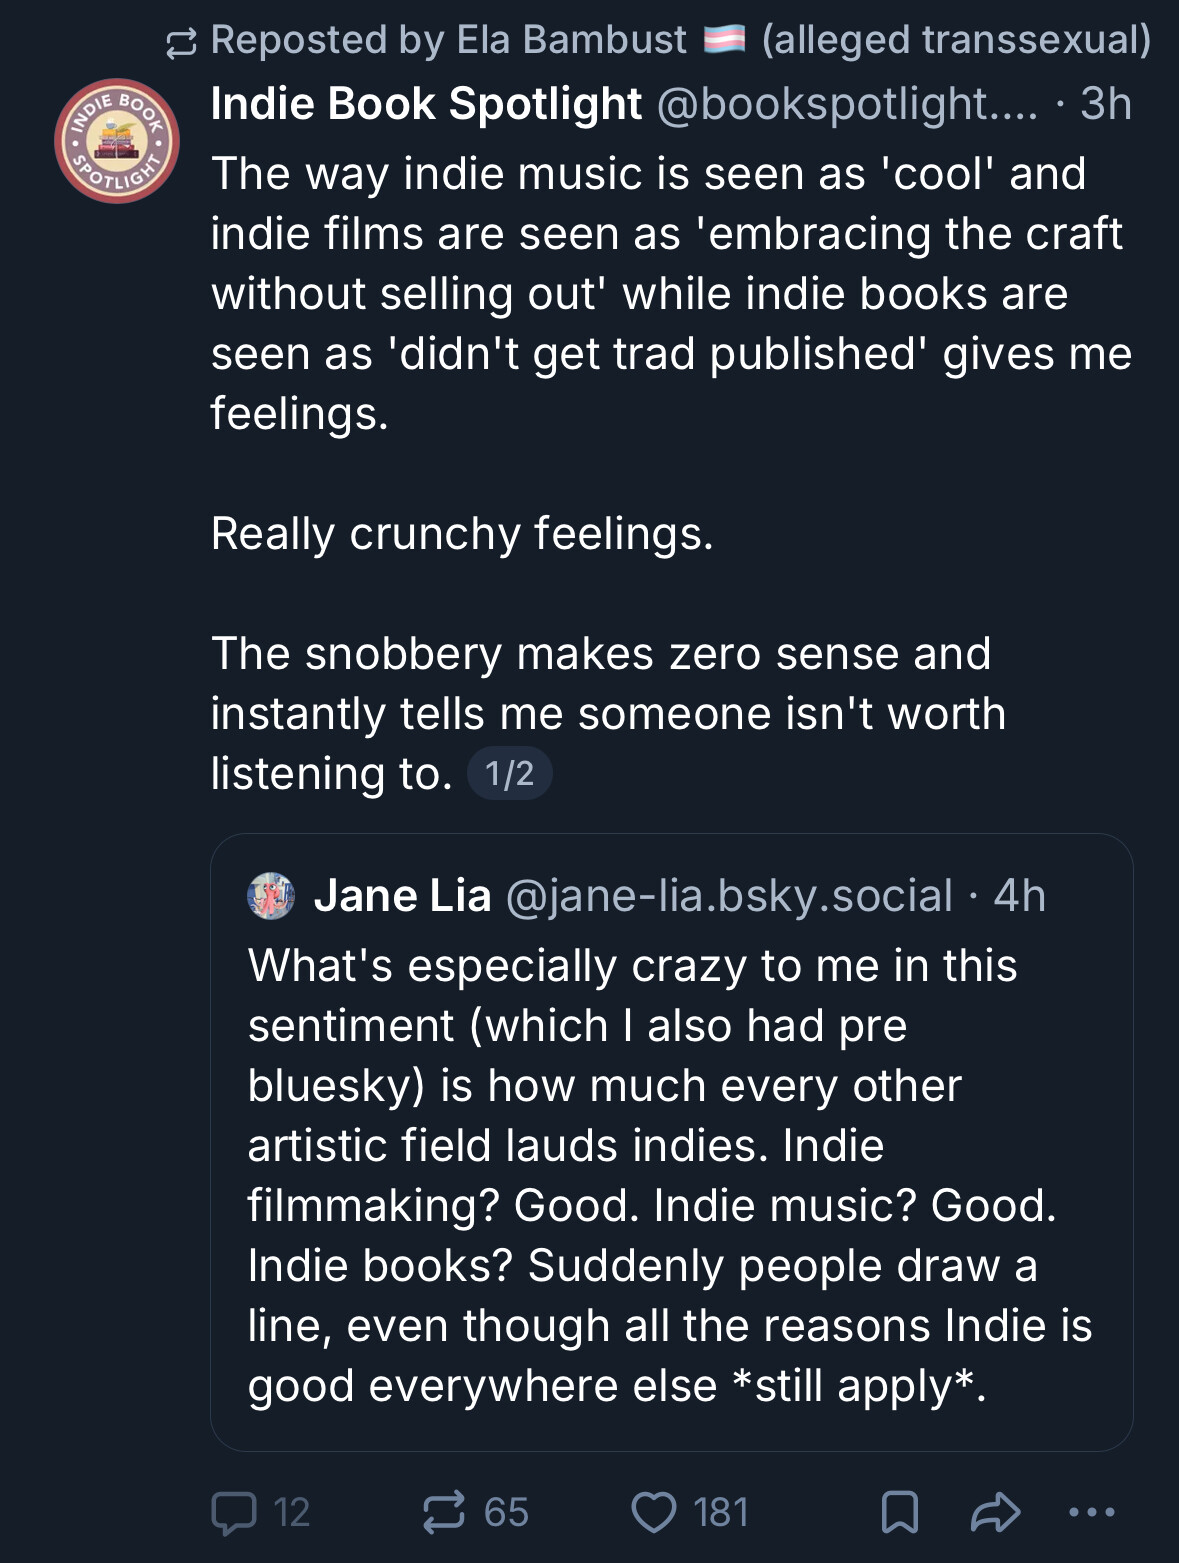Open the quoted post's 4h timestamp
The width and height of the screenshot is (1179, 1563).
(x=1020, y=896)
